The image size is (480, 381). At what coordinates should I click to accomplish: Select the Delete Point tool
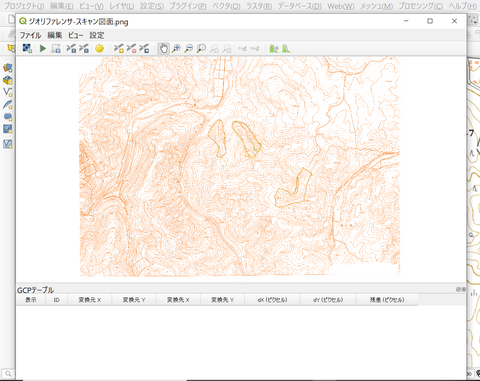click(x=131, y=49)
